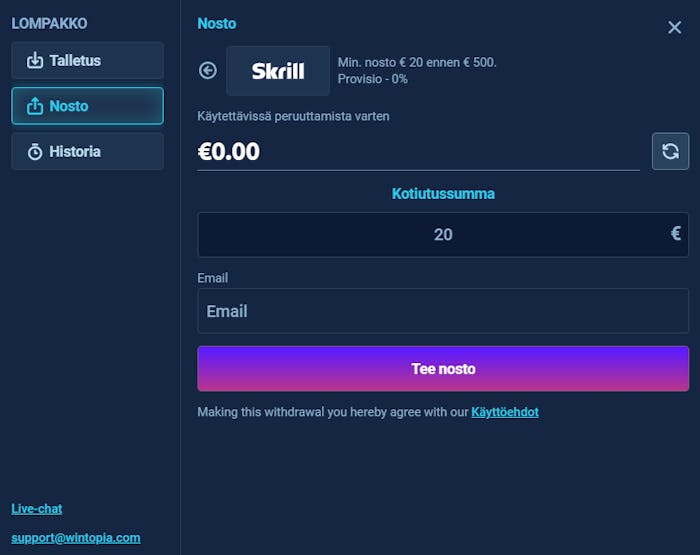Click the Kotiutussumma heading
700x555 pixels.
[x=443, y=194]
